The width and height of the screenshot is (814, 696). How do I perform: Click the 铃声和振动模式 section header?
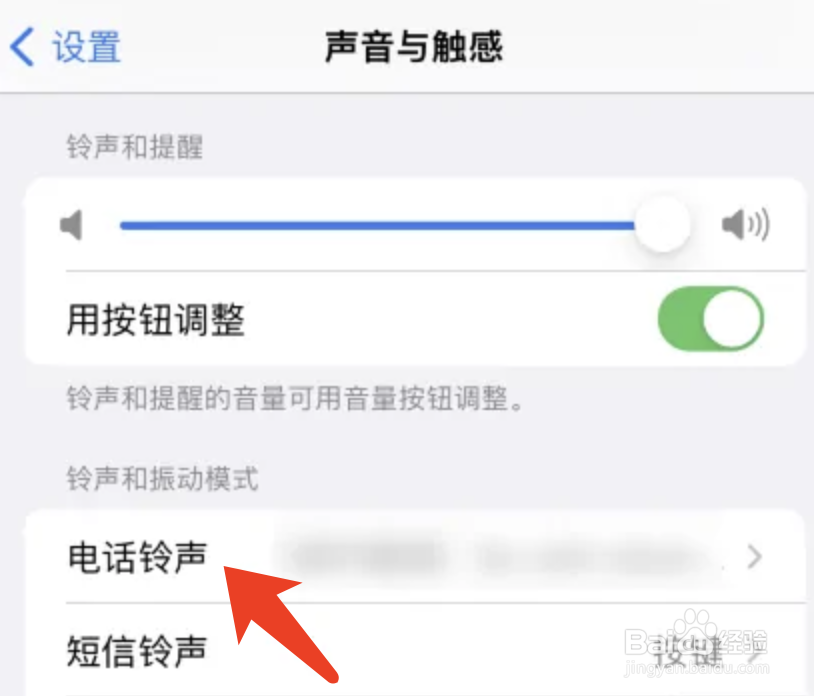pyautogui.click(x=162, y=478)
